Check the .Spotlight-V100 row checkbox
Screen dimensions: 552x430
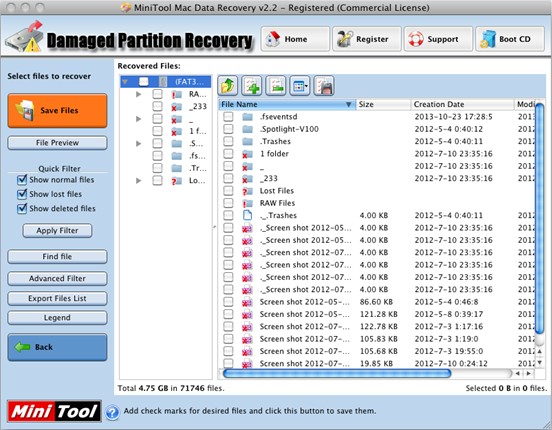[x=228, y=129]
